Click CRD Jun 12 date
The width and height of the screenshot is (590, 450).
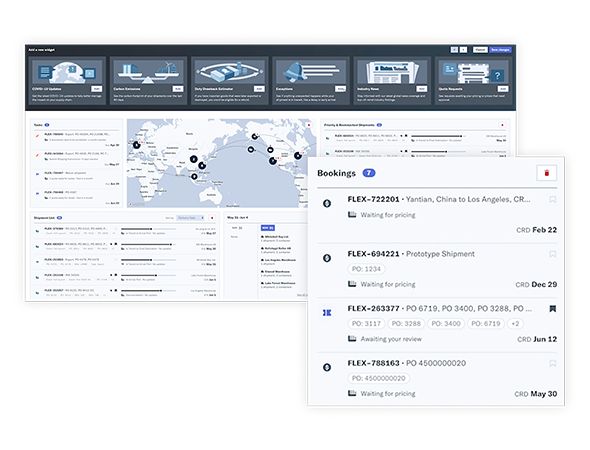pos(537,339)
